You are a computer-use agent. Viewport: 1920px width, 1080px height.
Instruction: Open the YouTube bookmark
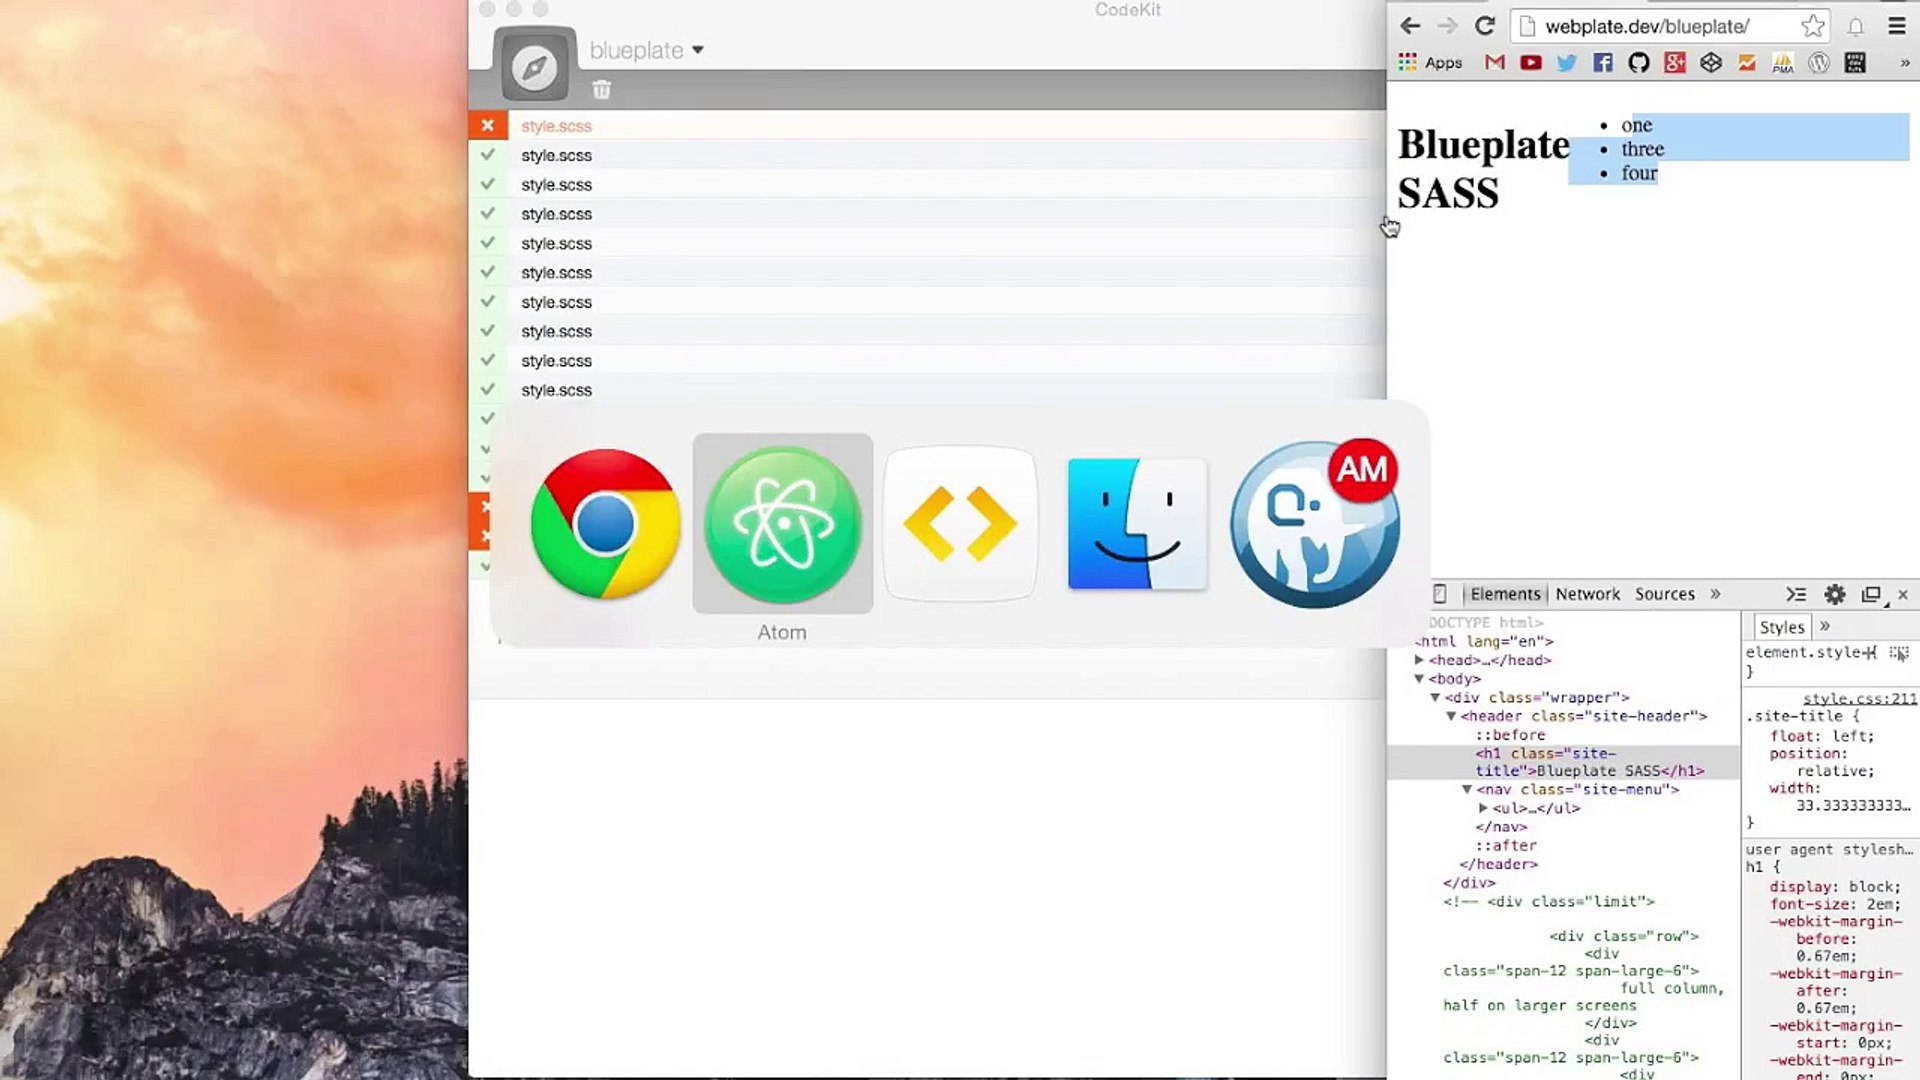[1531, 63]
